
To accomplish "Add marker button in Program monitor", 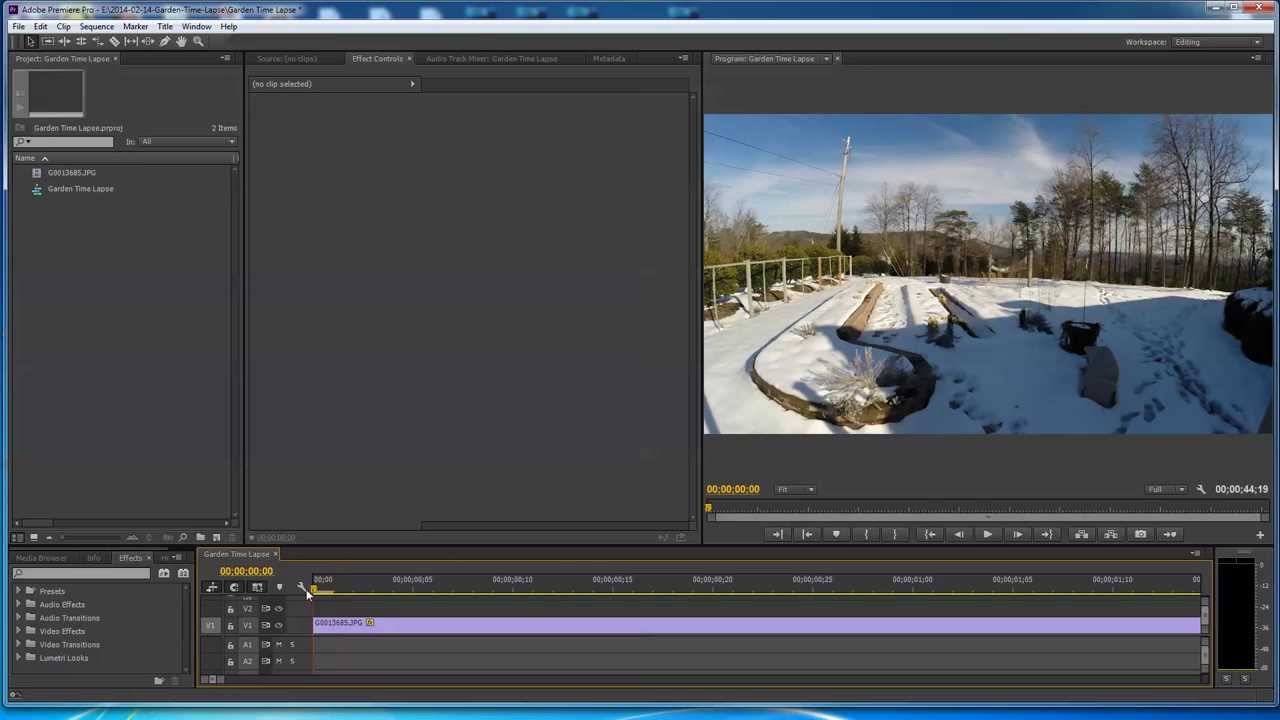I will click(836, 534).
